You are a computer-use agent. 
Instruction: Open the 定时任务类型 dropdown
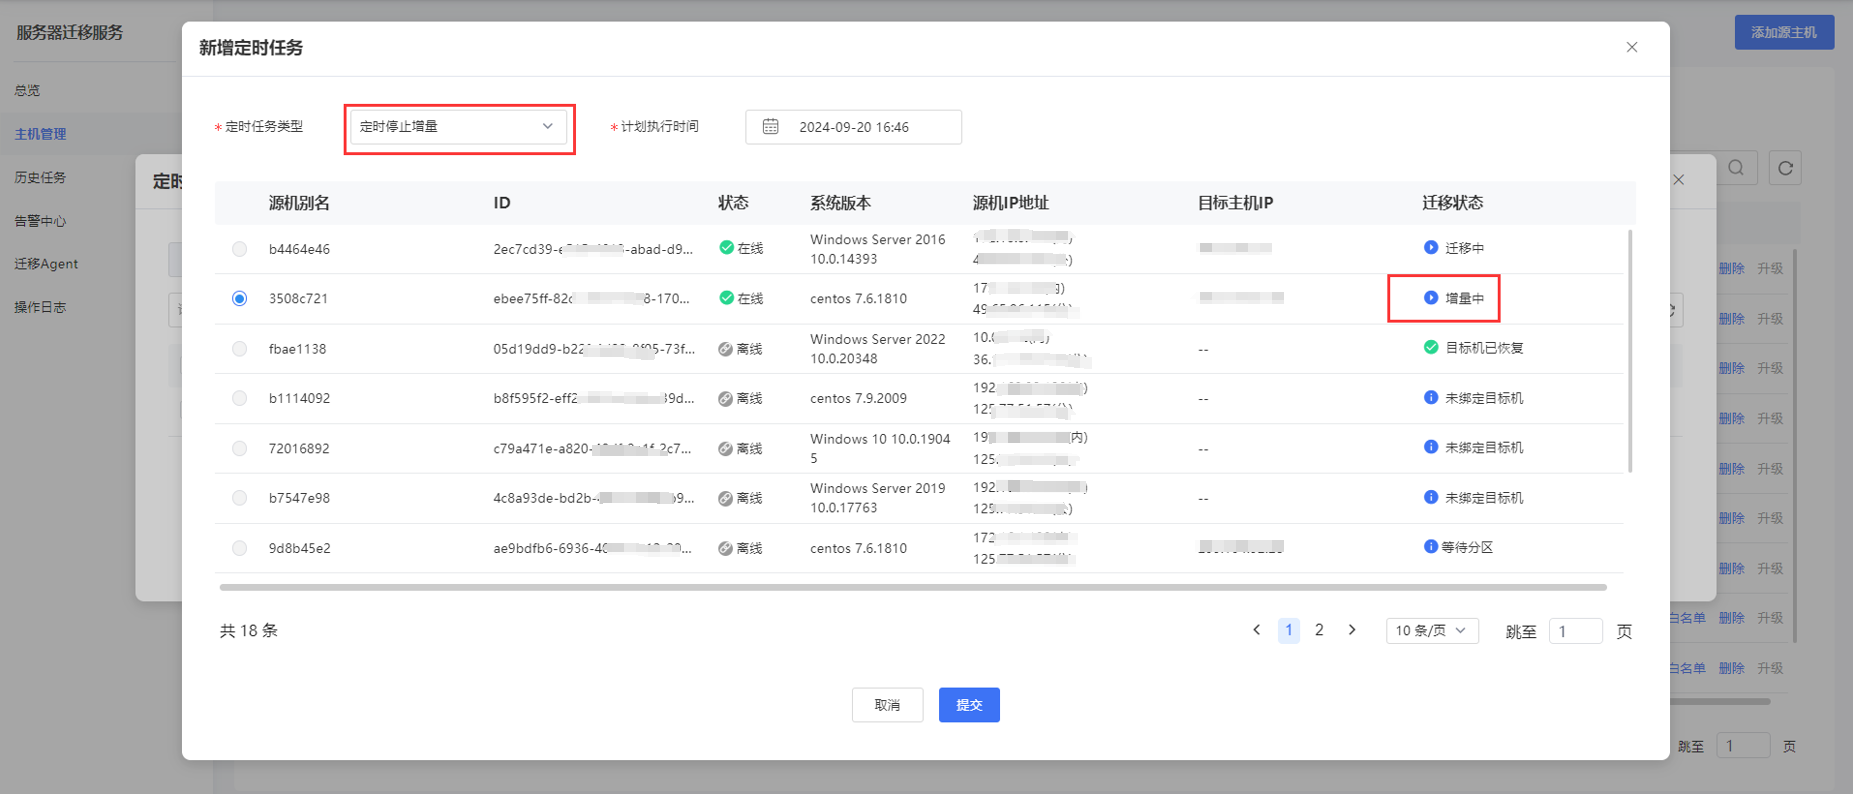[458, 127]
